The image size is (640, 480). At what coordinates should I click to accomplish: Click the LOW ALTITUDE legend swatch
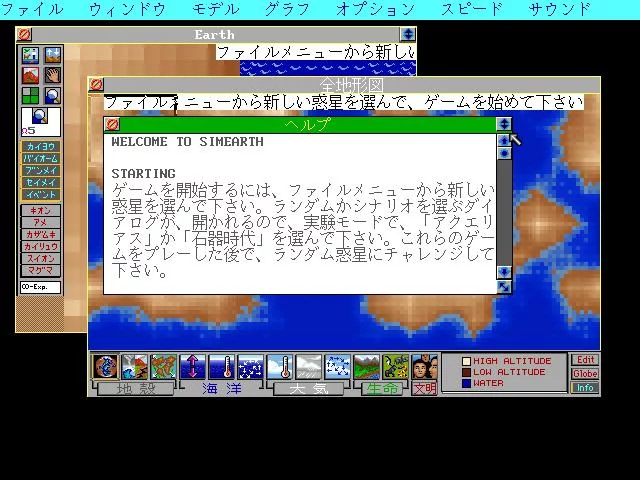pyautogui.click(x=467, y=372)
